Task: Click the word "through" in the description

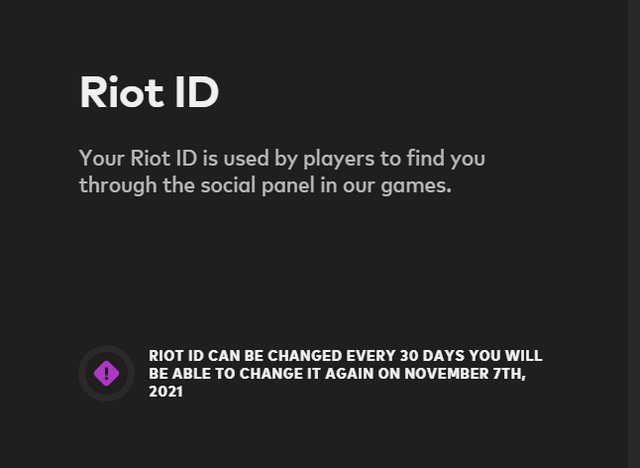Action: tap(113, 186)
